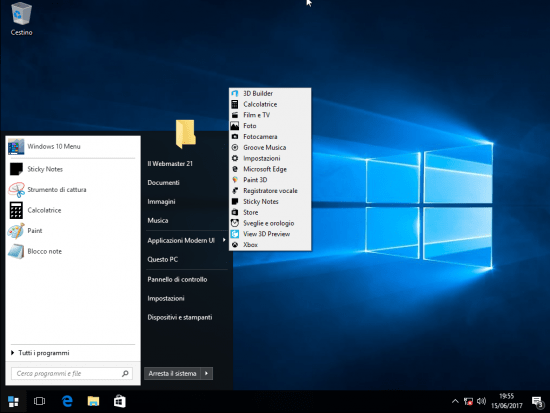
Task: Open Documenti from Start menu
Action: [163, 182]
